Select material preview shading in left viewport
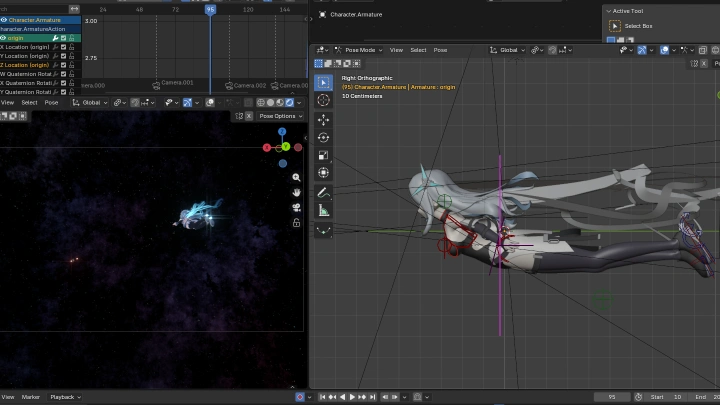 (280, 102)
